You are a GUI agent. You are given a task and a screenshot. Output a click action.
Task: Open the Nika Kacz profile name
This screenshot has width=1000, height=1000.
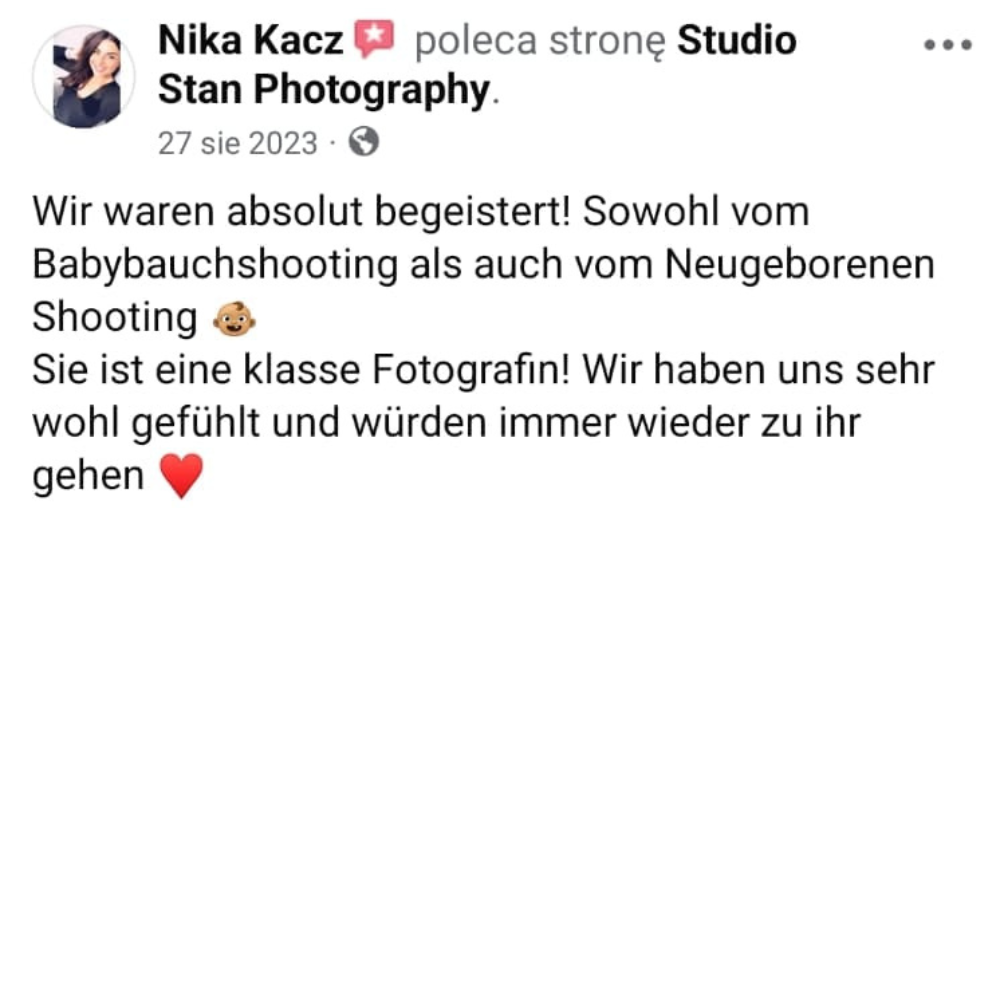[251, 40]
